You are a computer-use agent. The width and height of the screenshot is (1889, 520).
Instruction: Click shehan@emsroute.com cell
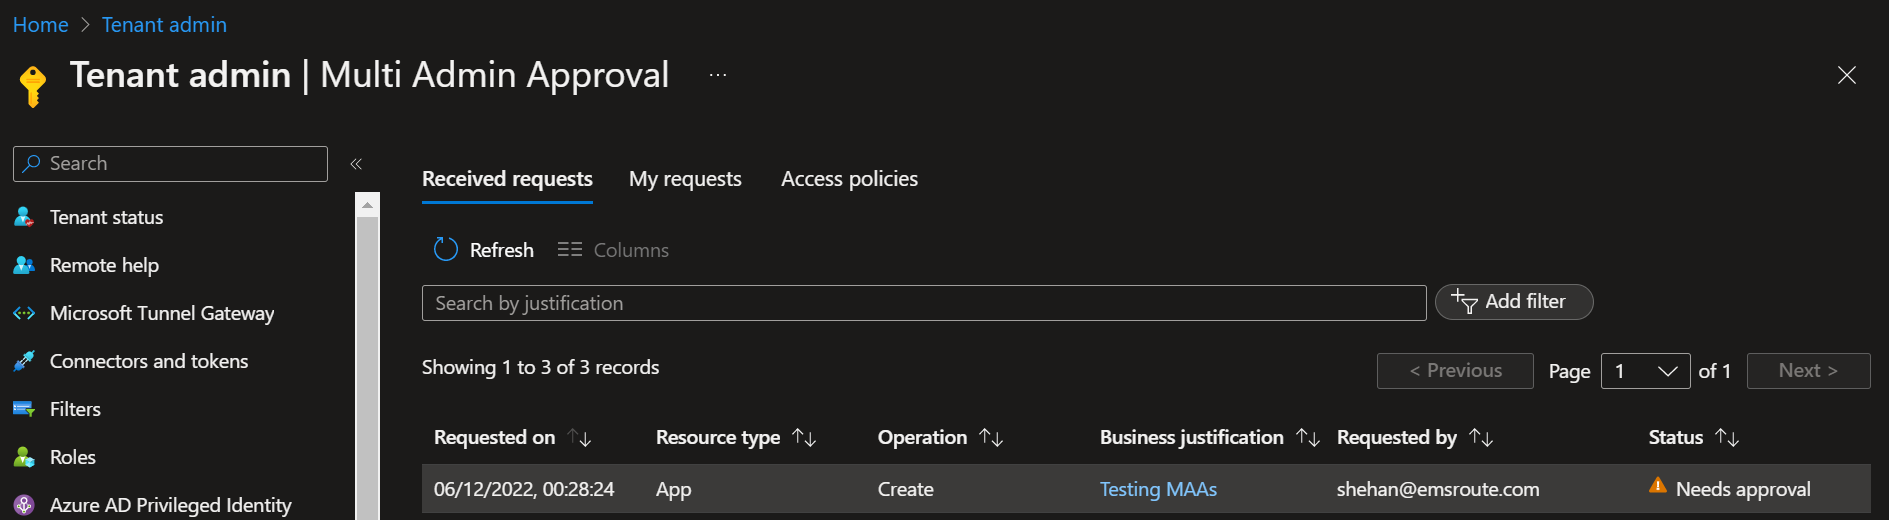click(1438, 489)
